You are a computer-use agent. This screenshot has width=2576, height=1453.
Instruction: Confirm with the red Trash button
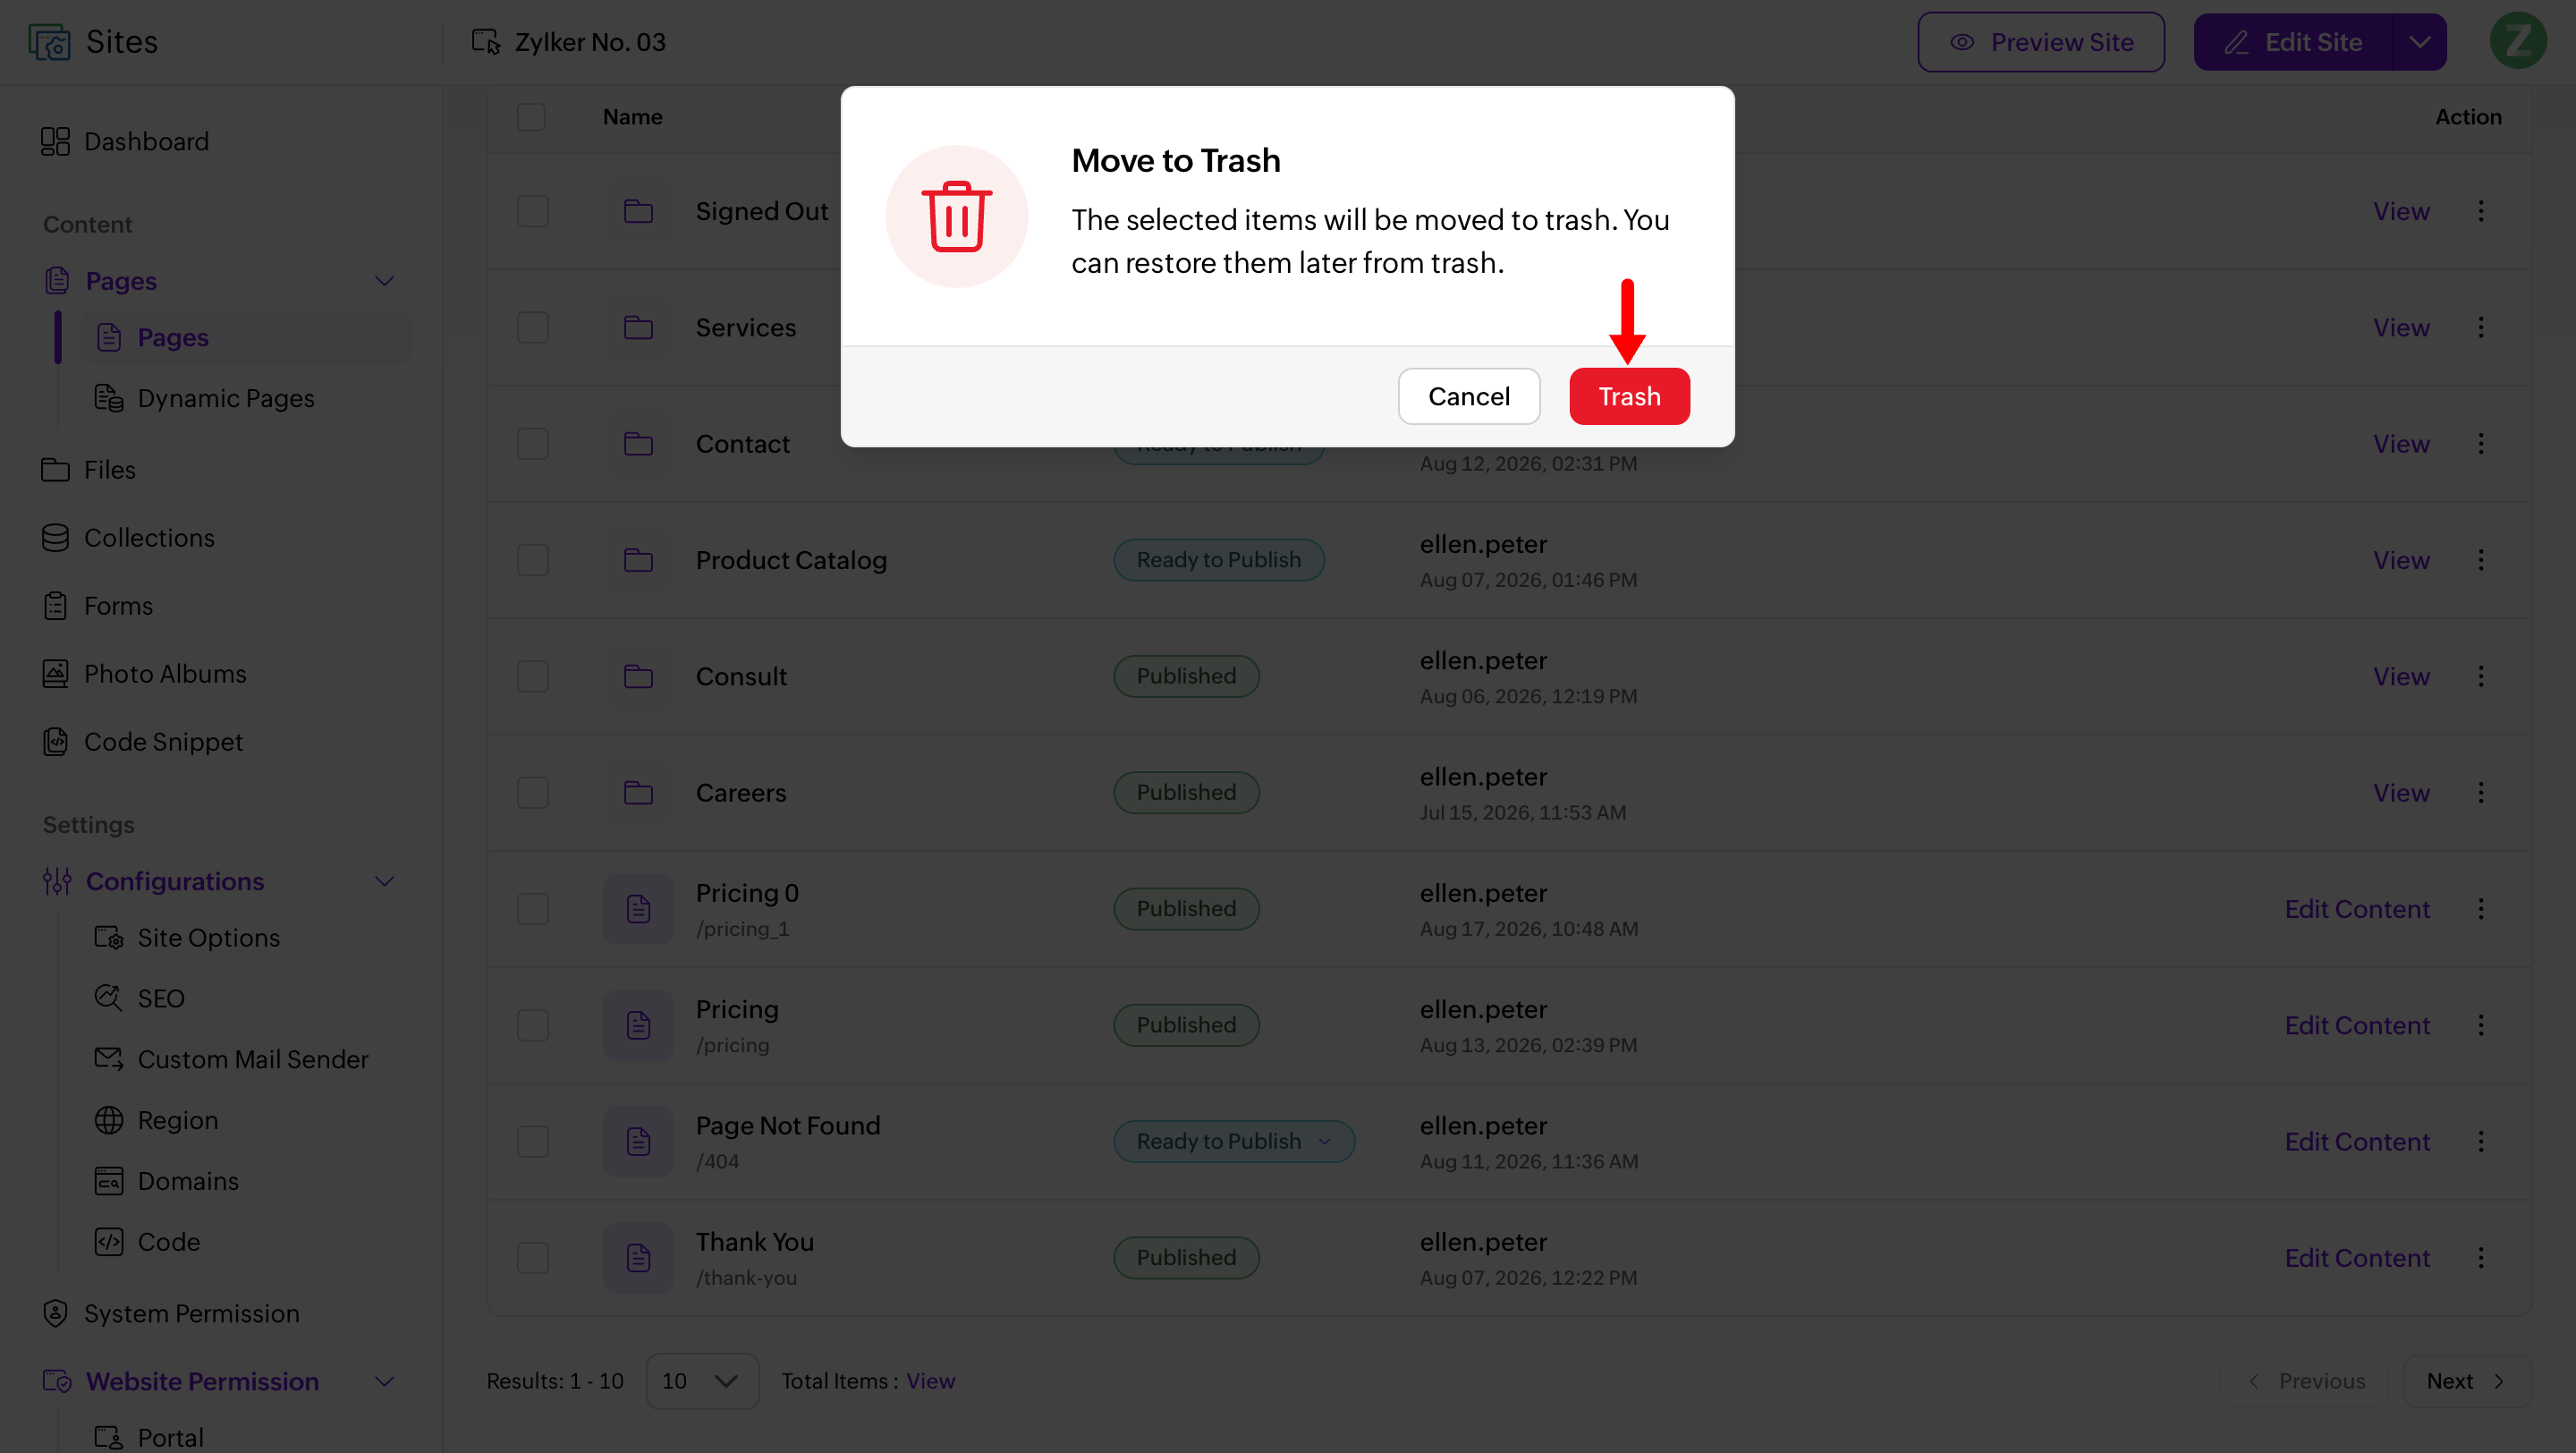coord(1629,397)
